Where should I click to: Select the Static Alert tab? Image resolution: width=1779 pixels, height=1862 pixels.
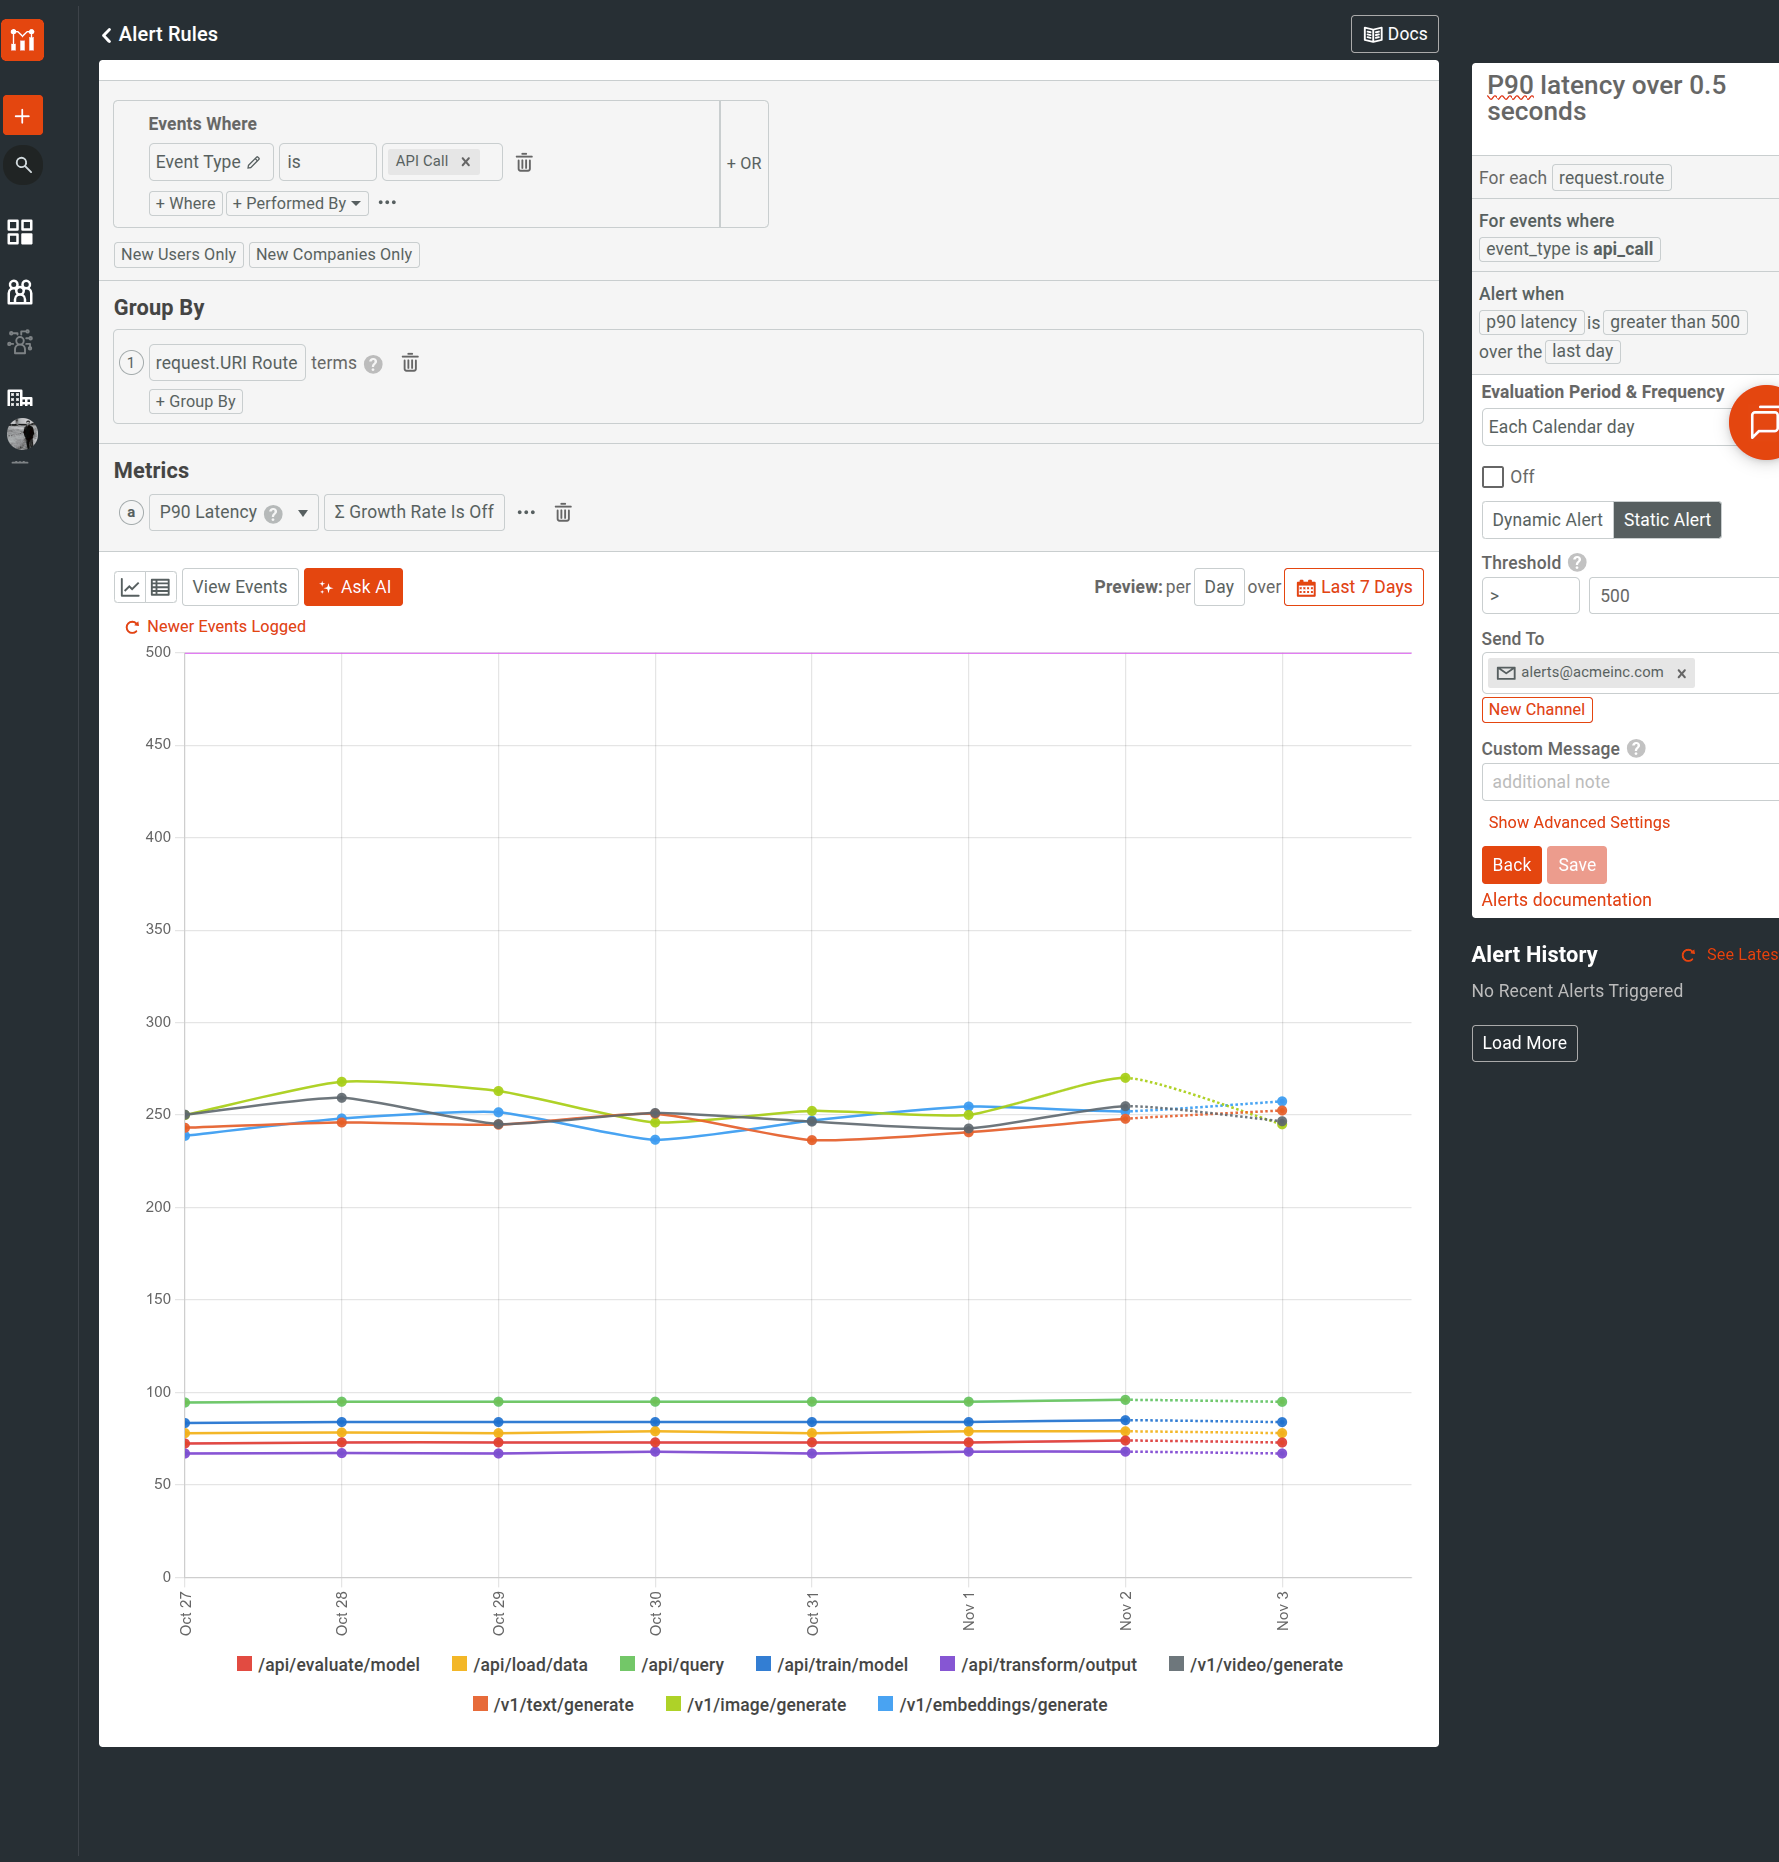[x=1666, y=520]
